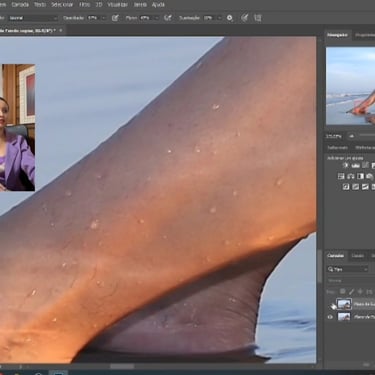
Task: Switch to the Navegador panel tab
Action: (337, 35)
